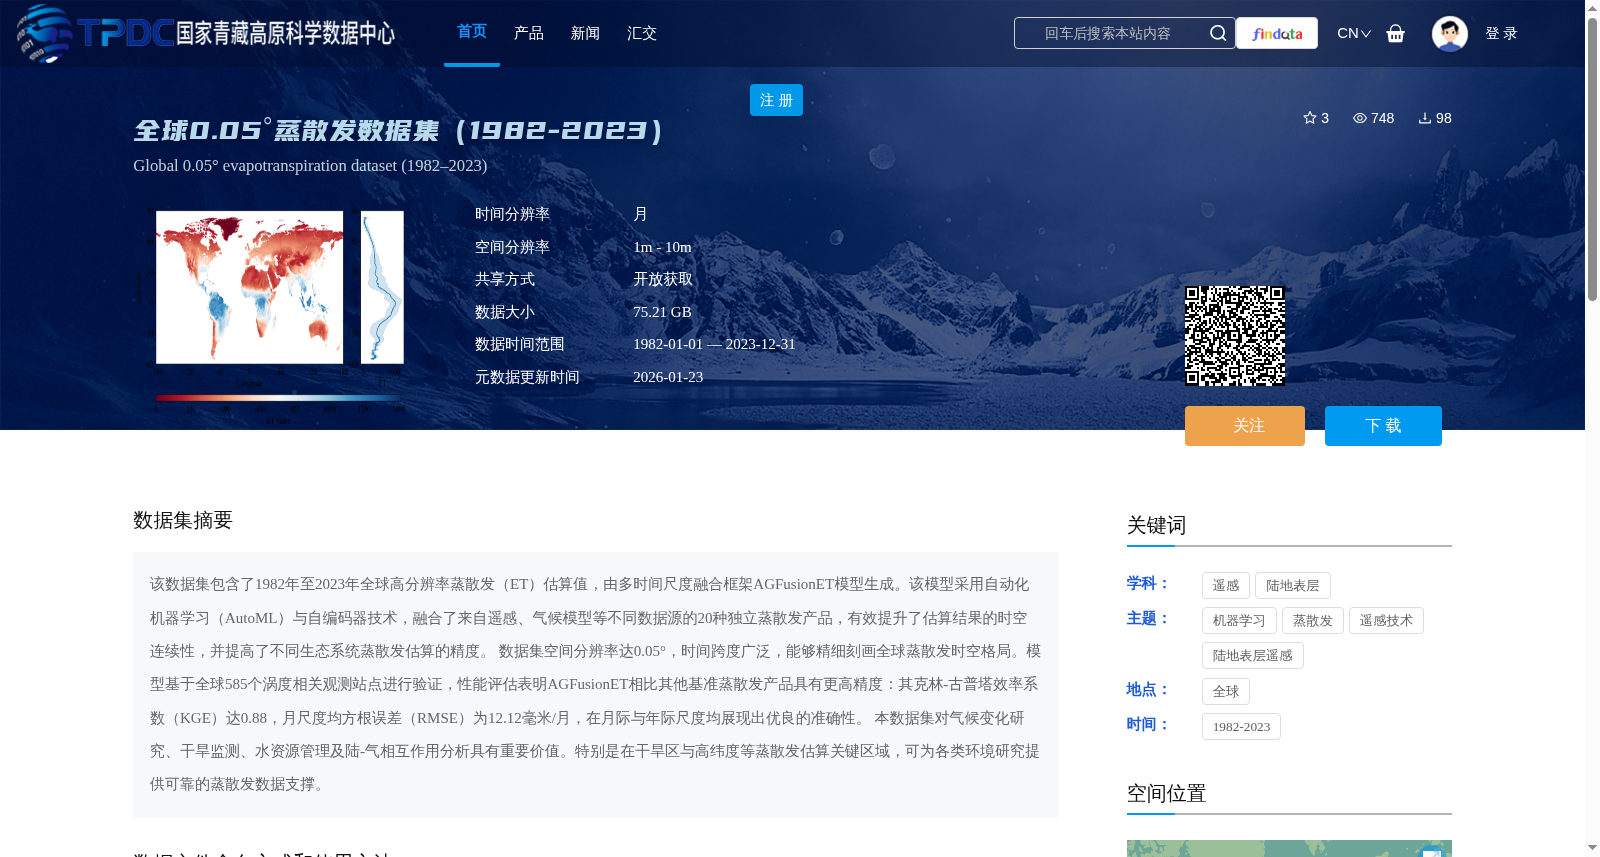Click the blue 下载 download button
The image size is (1600, 857).
pyautogui.click(x=1383, y=426)
